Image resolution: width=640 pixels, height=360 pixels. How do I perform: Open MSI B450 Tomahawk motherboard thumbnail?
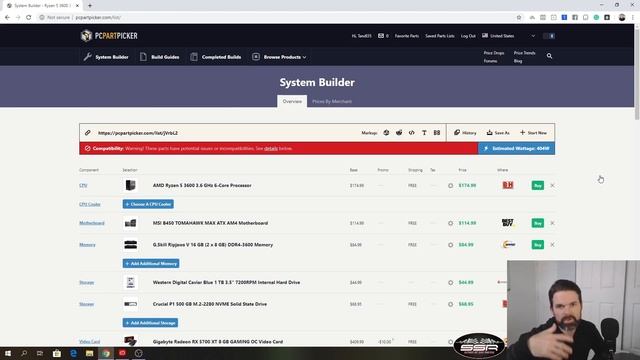pyautogui.click(x=131, y=223)
